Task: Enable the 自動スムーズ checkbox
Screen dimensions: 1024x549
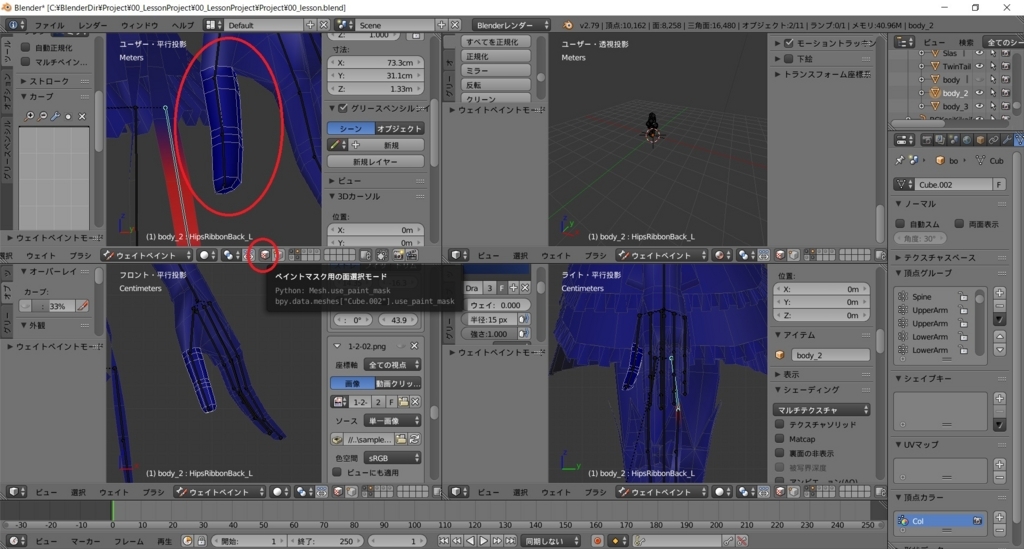Action: [900, 224]
